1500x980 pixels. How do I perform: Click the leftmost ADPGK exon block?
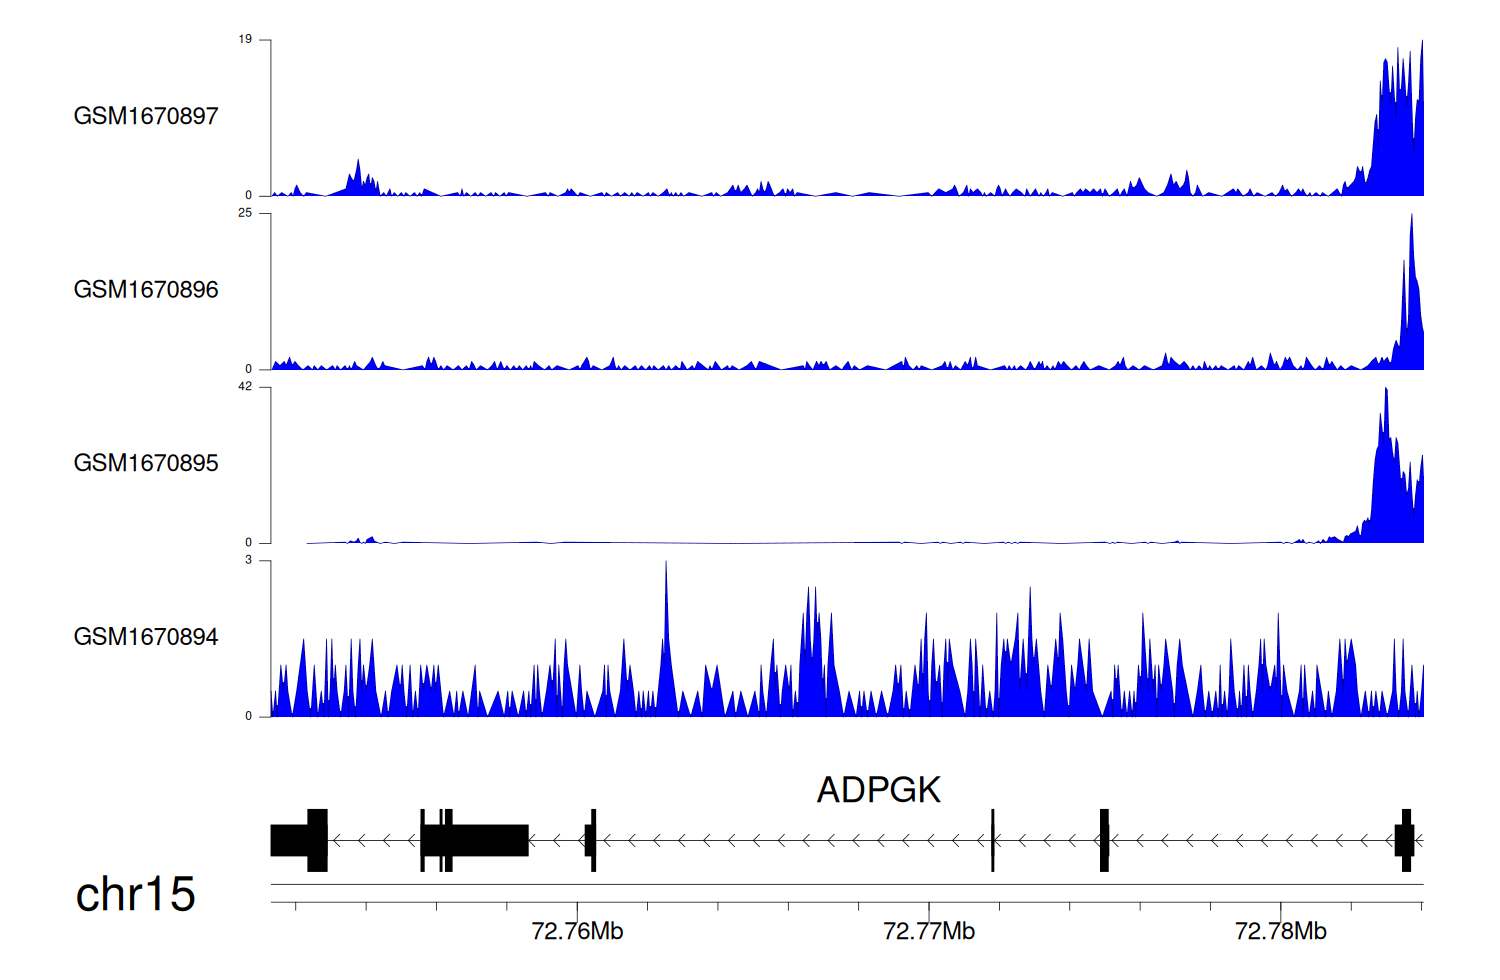pos(299,840)
